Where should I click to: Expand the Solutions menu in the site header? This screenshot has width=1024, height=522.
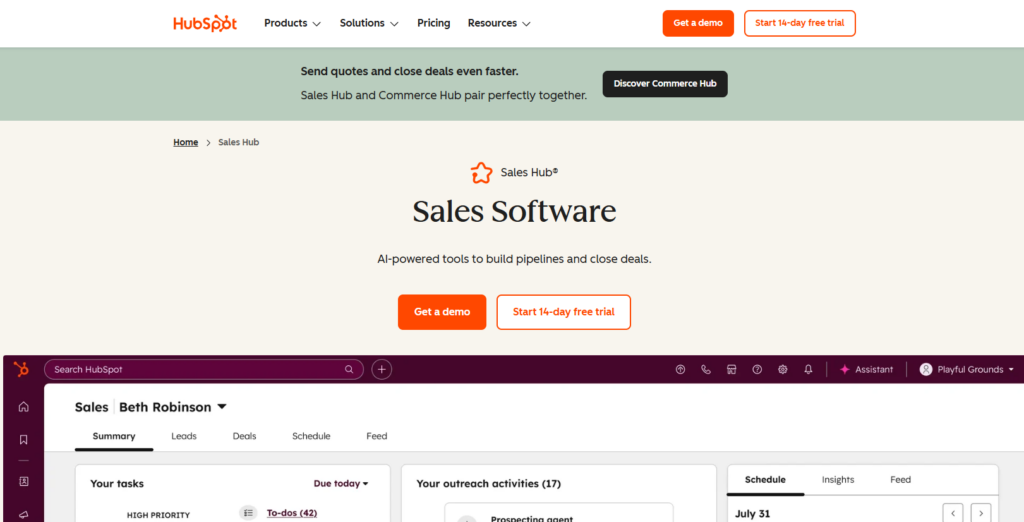click(369, 24)
